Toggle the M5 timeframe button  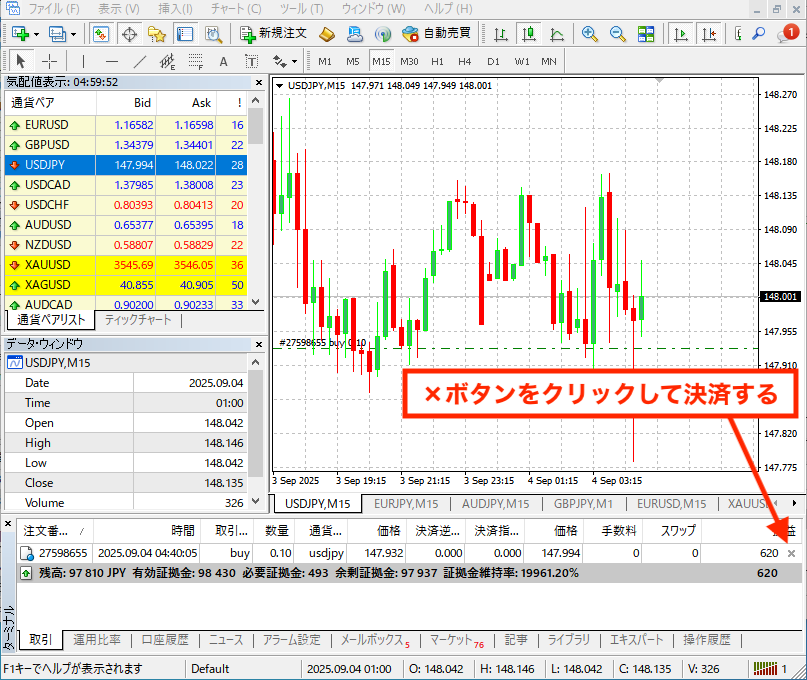(353, 61)
